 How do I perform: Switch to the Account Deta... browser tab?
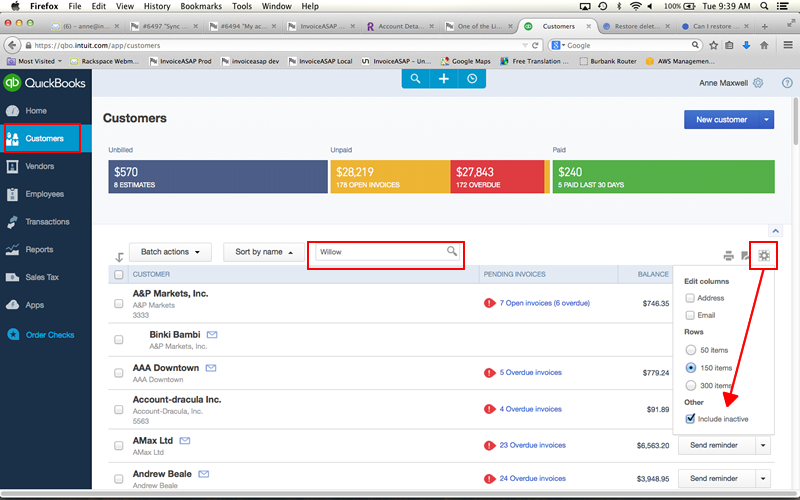point(401,26)
